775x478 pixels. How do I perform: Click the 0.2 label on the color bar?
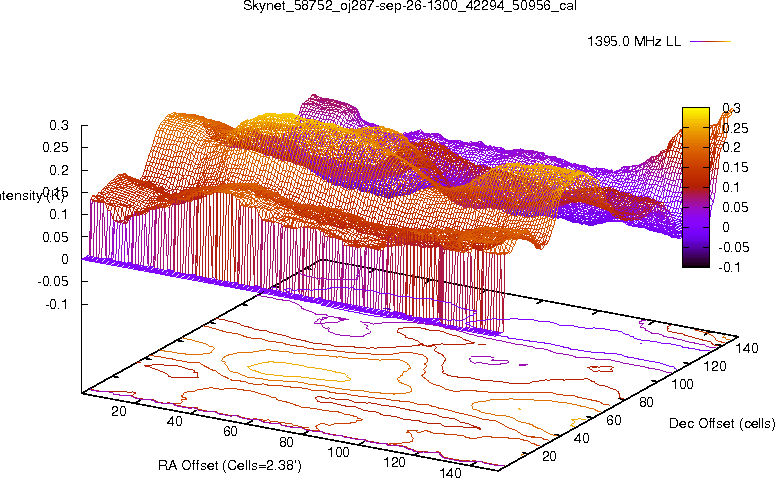coord(732,147)
